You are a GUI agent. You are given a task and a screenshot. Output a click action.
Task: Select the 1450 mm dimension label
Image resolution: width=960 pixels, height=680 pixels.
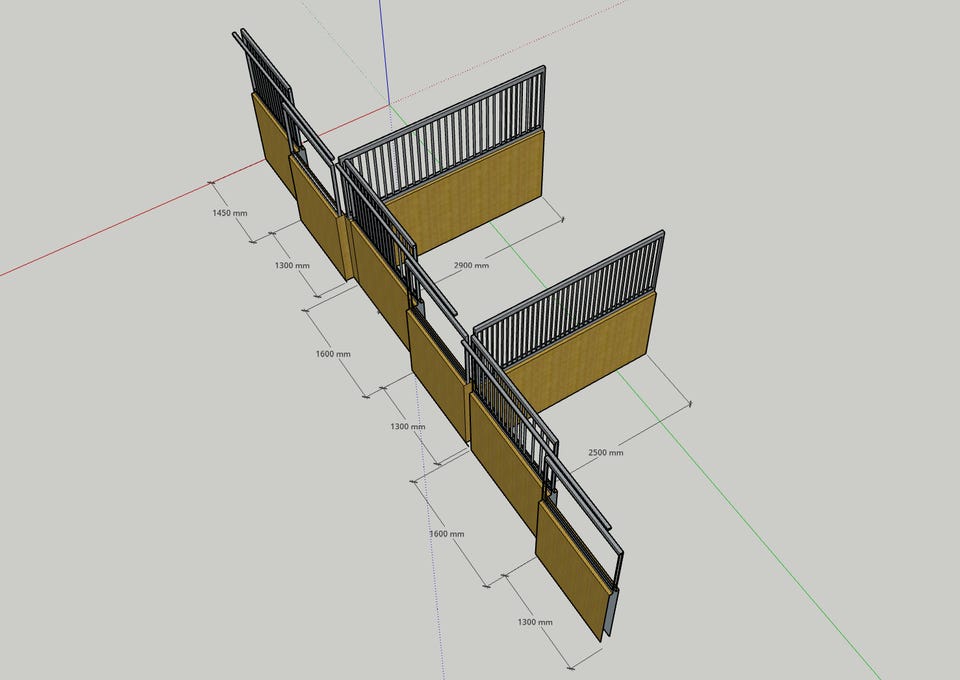click(230, 213)
